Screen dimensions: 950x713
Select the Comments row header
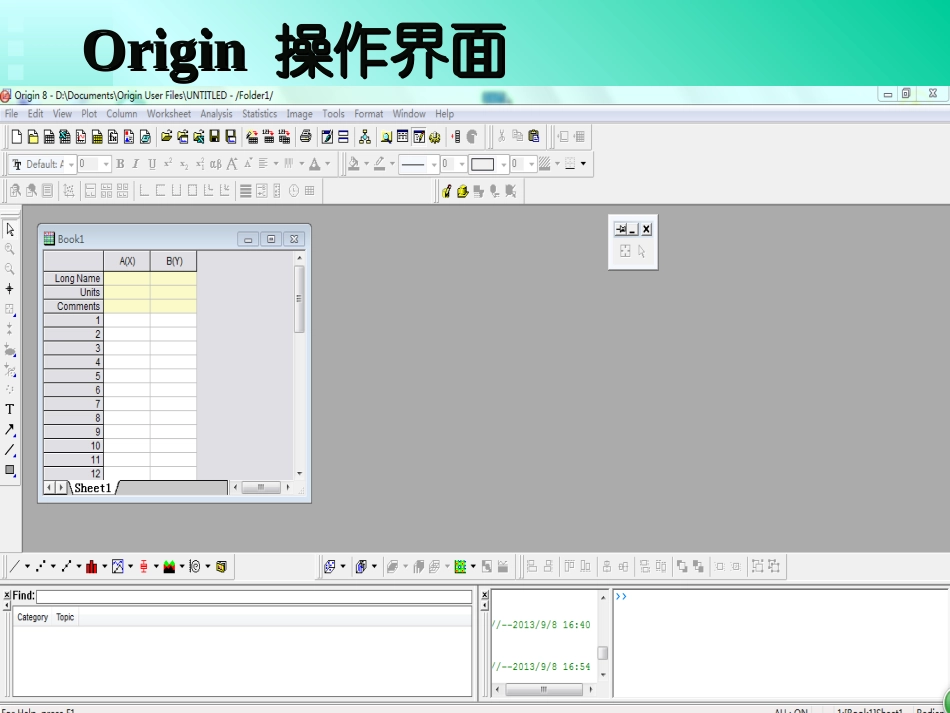click(x=73, y=307)
